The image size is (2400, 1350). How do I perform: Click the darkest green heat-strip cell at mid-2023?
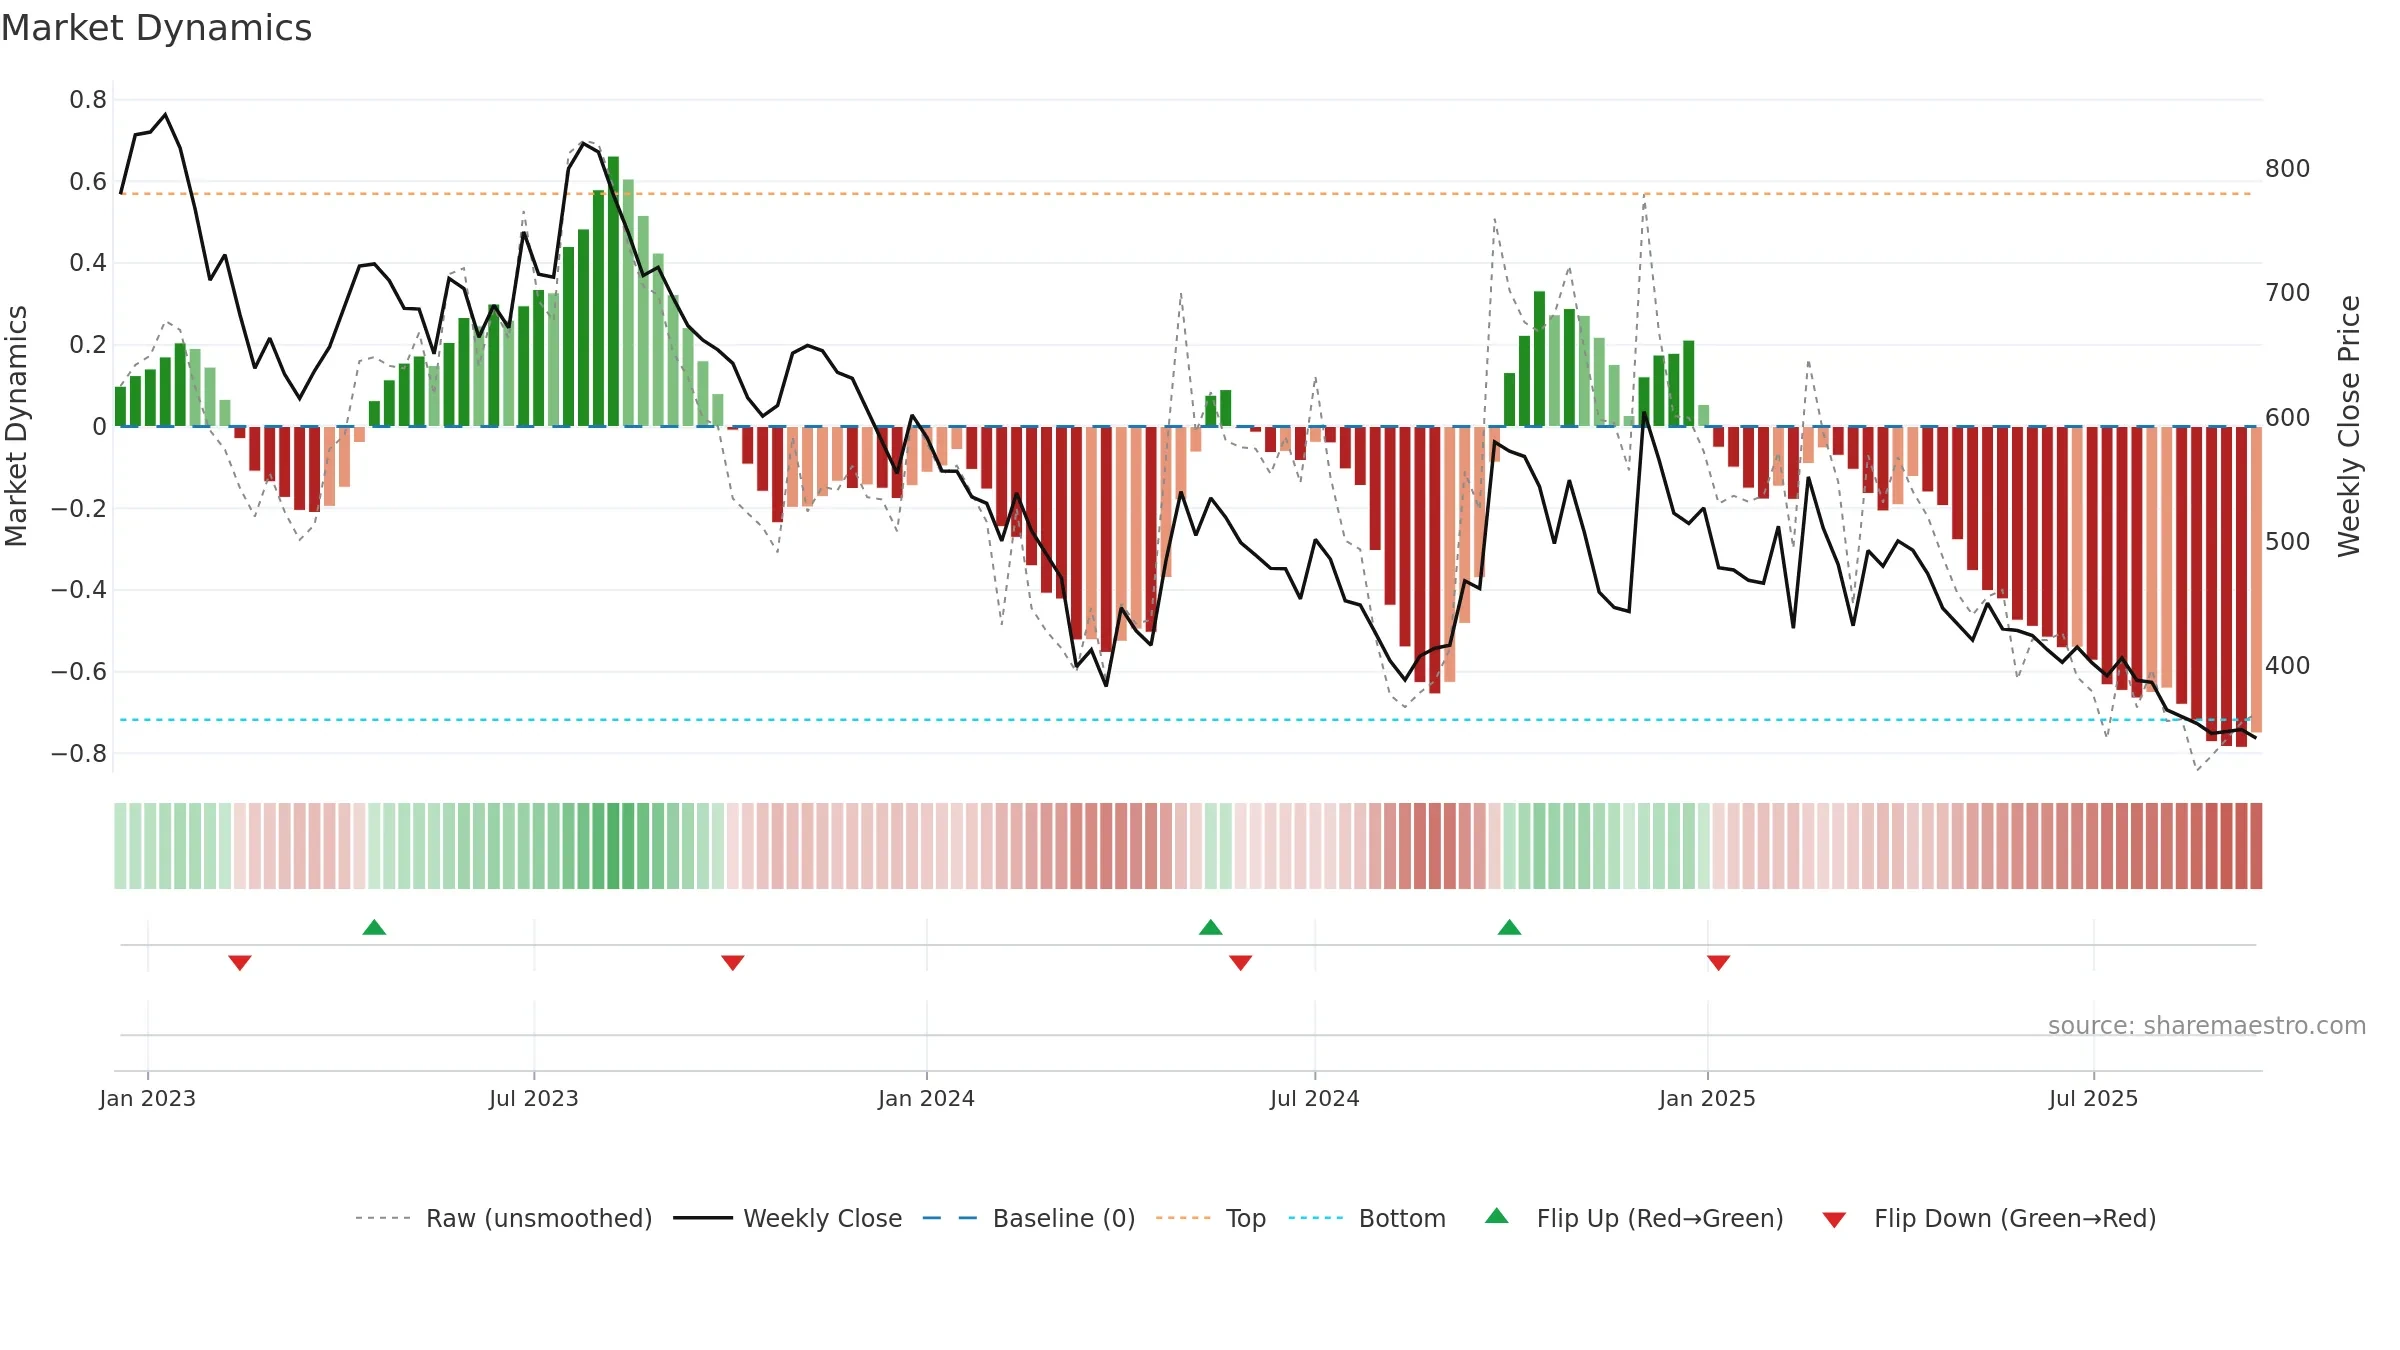click(613, 845)
